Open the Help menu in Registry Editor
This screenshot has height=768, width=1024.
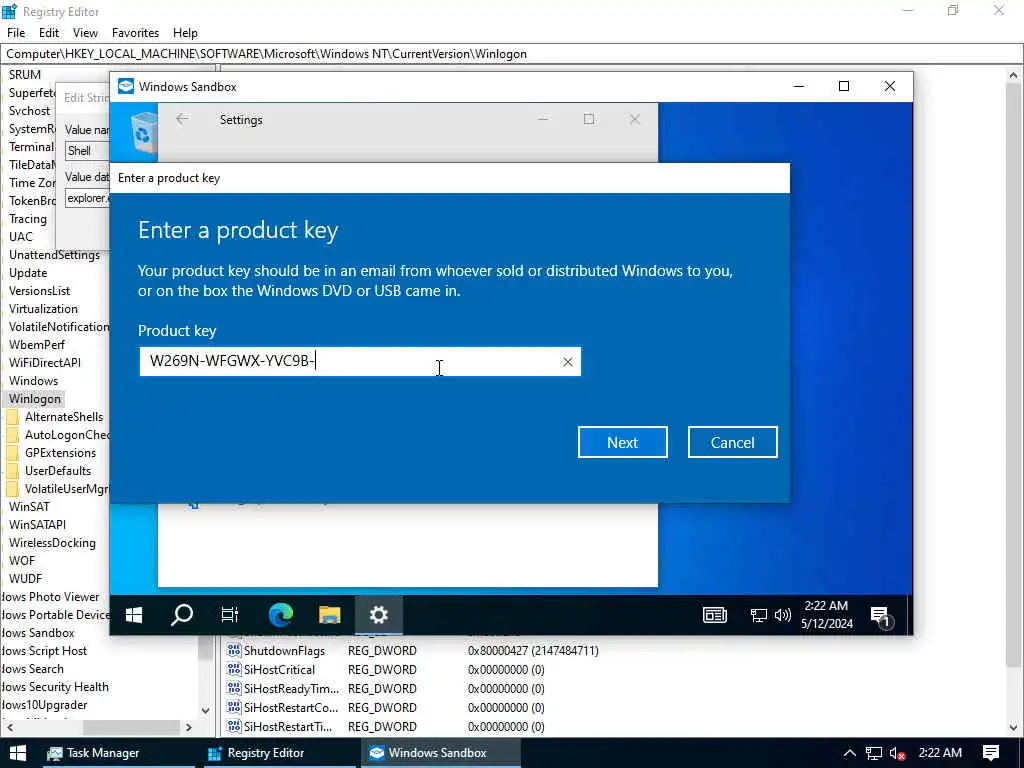tap(185, 33)
